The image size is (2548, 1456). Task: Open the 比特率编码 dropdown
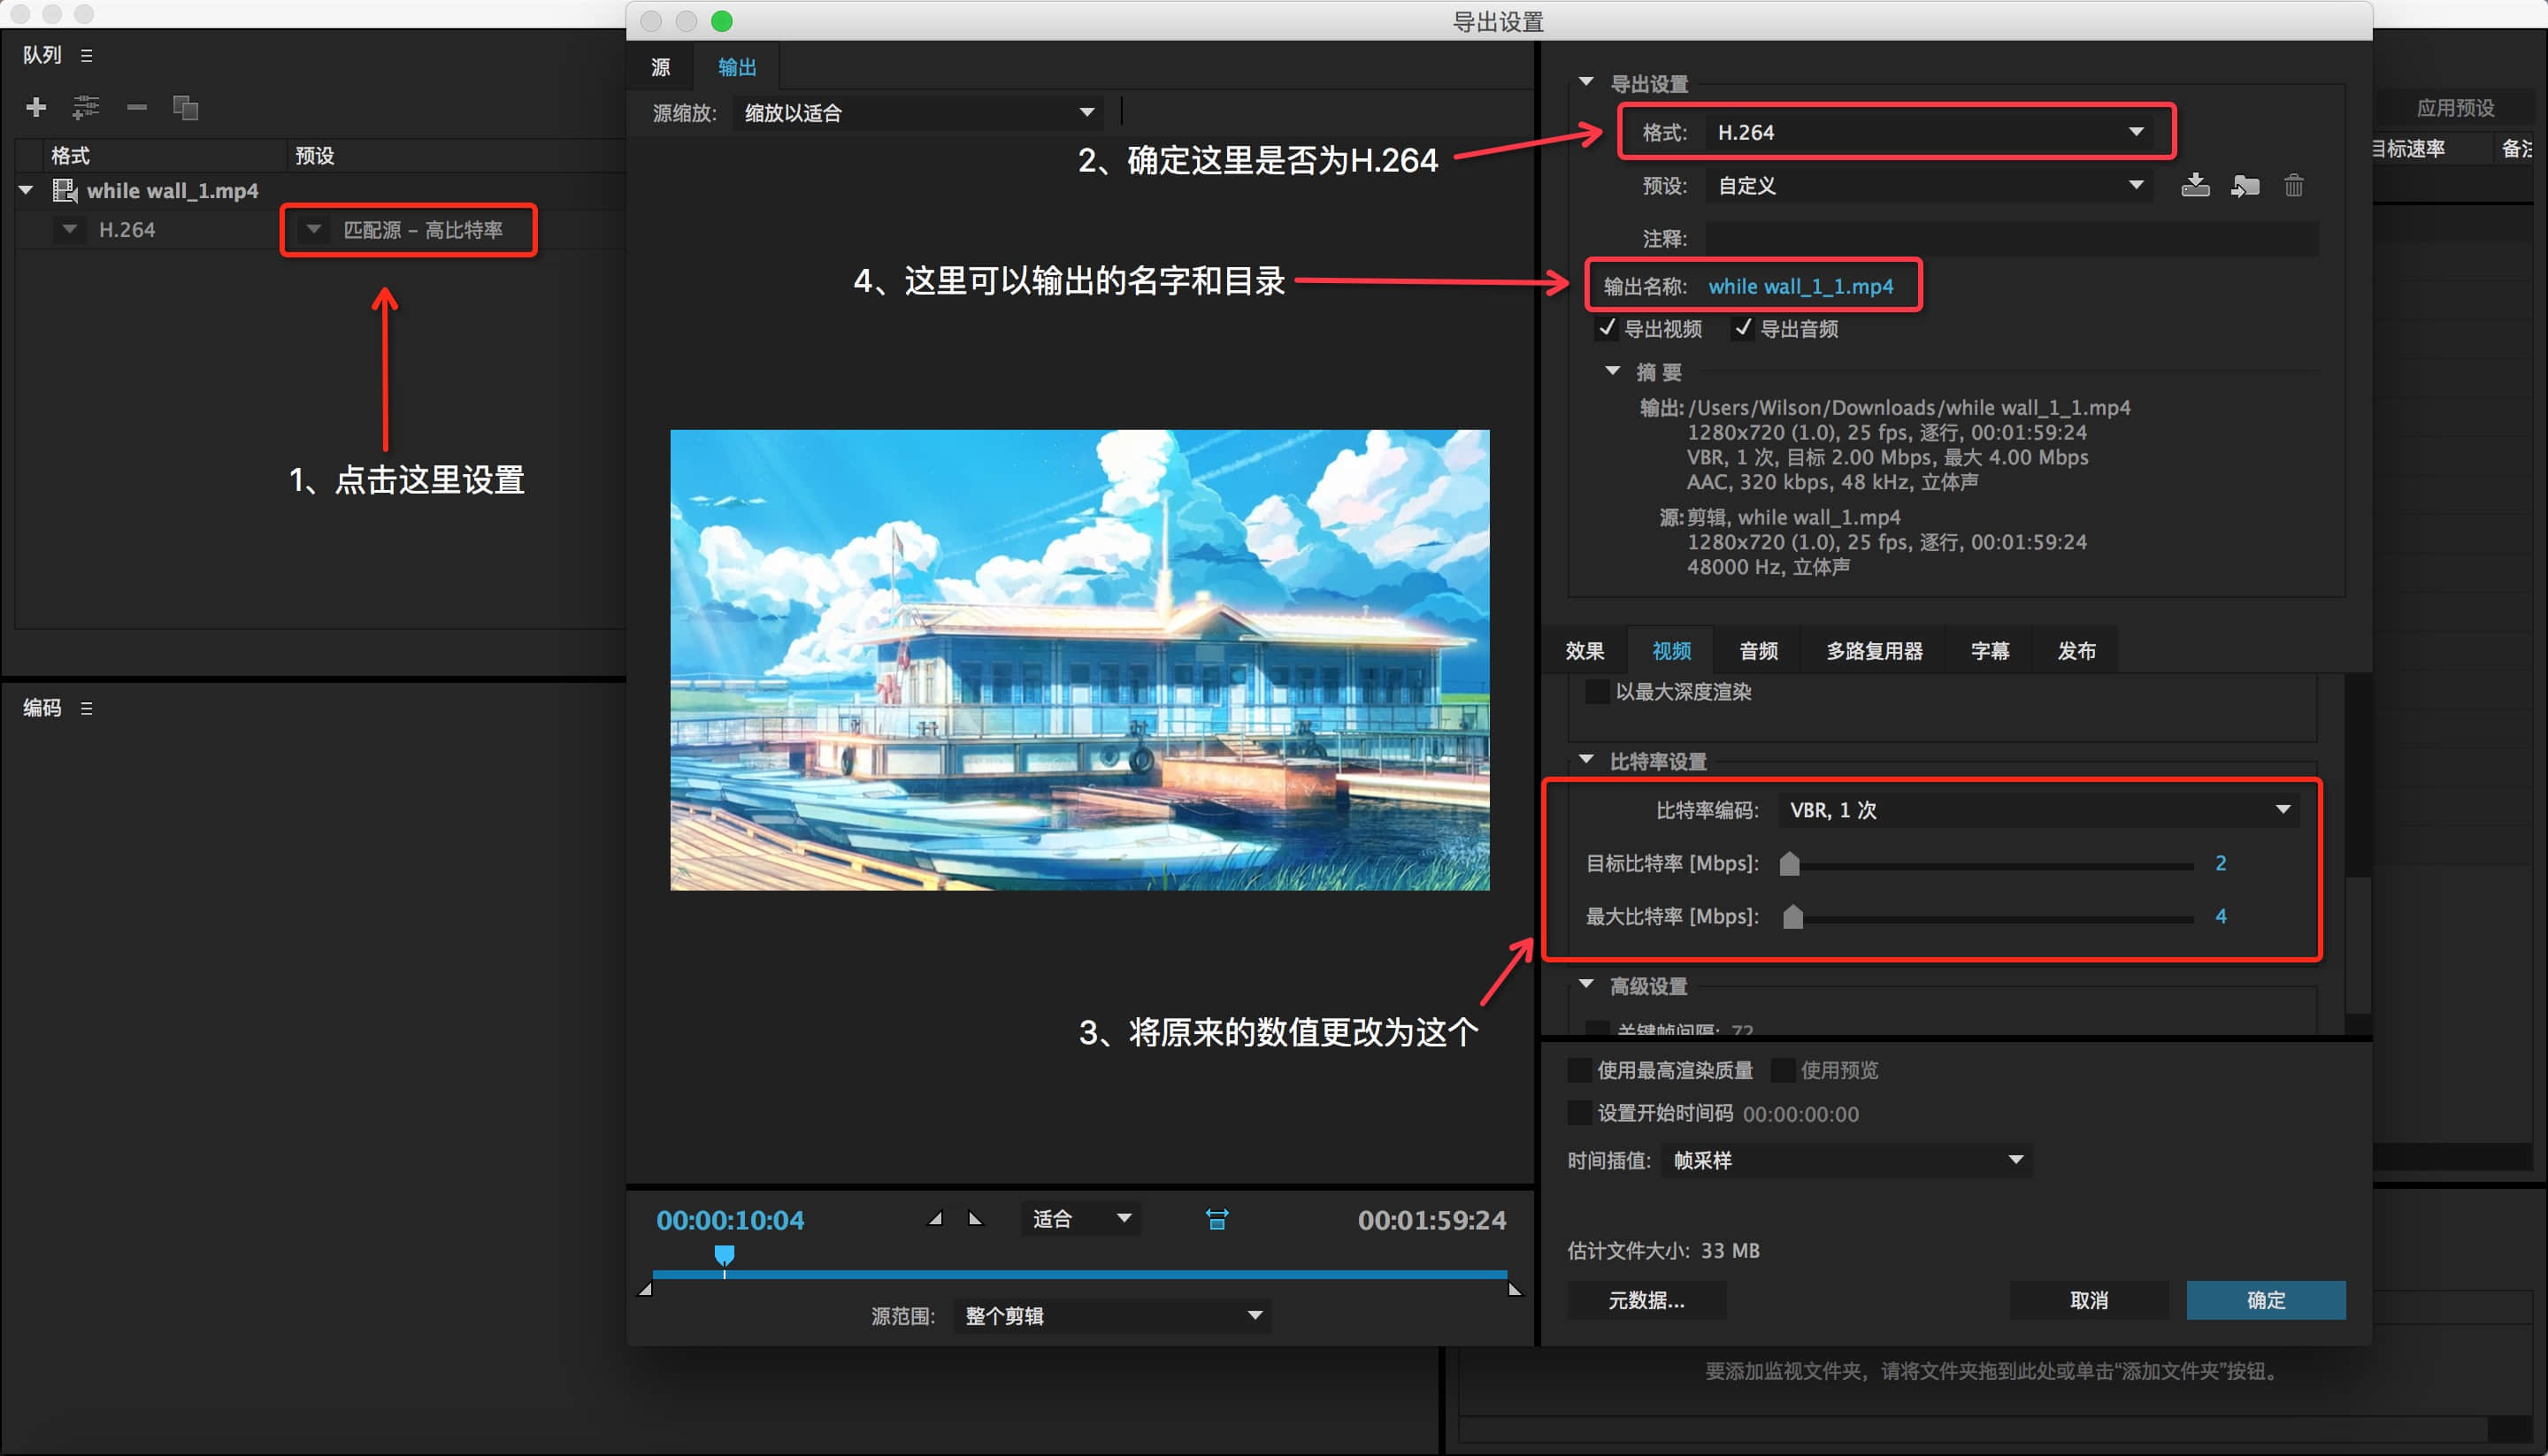[2038, 810]
